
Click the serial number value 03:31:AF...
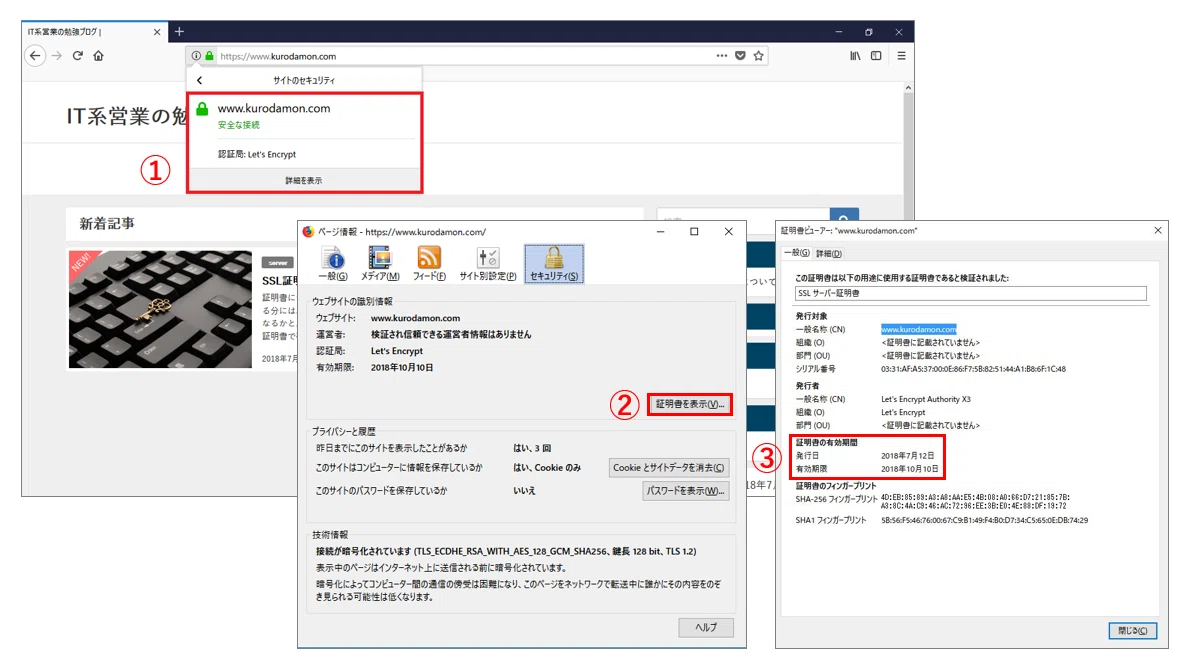point(973,369)
